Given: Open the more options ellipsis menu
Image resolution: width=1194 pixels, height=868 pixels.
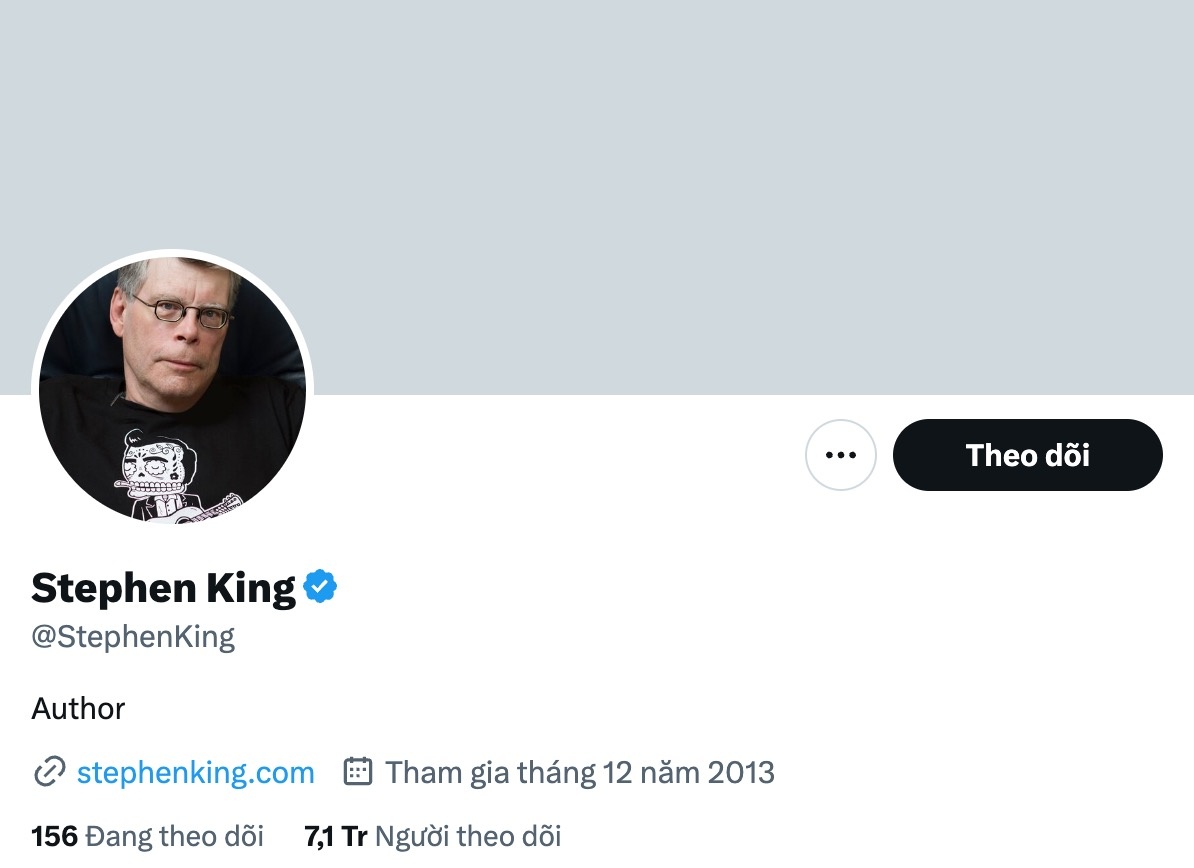Looking at the screenshot, I should (x=840, y=454).
